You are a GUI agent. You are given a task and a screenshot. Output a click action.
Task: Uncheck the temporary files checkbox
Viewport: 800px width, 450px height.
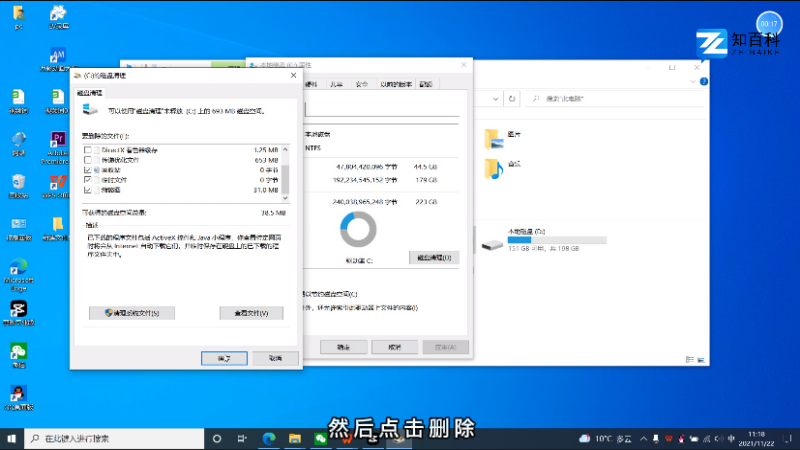coord(88,180)
